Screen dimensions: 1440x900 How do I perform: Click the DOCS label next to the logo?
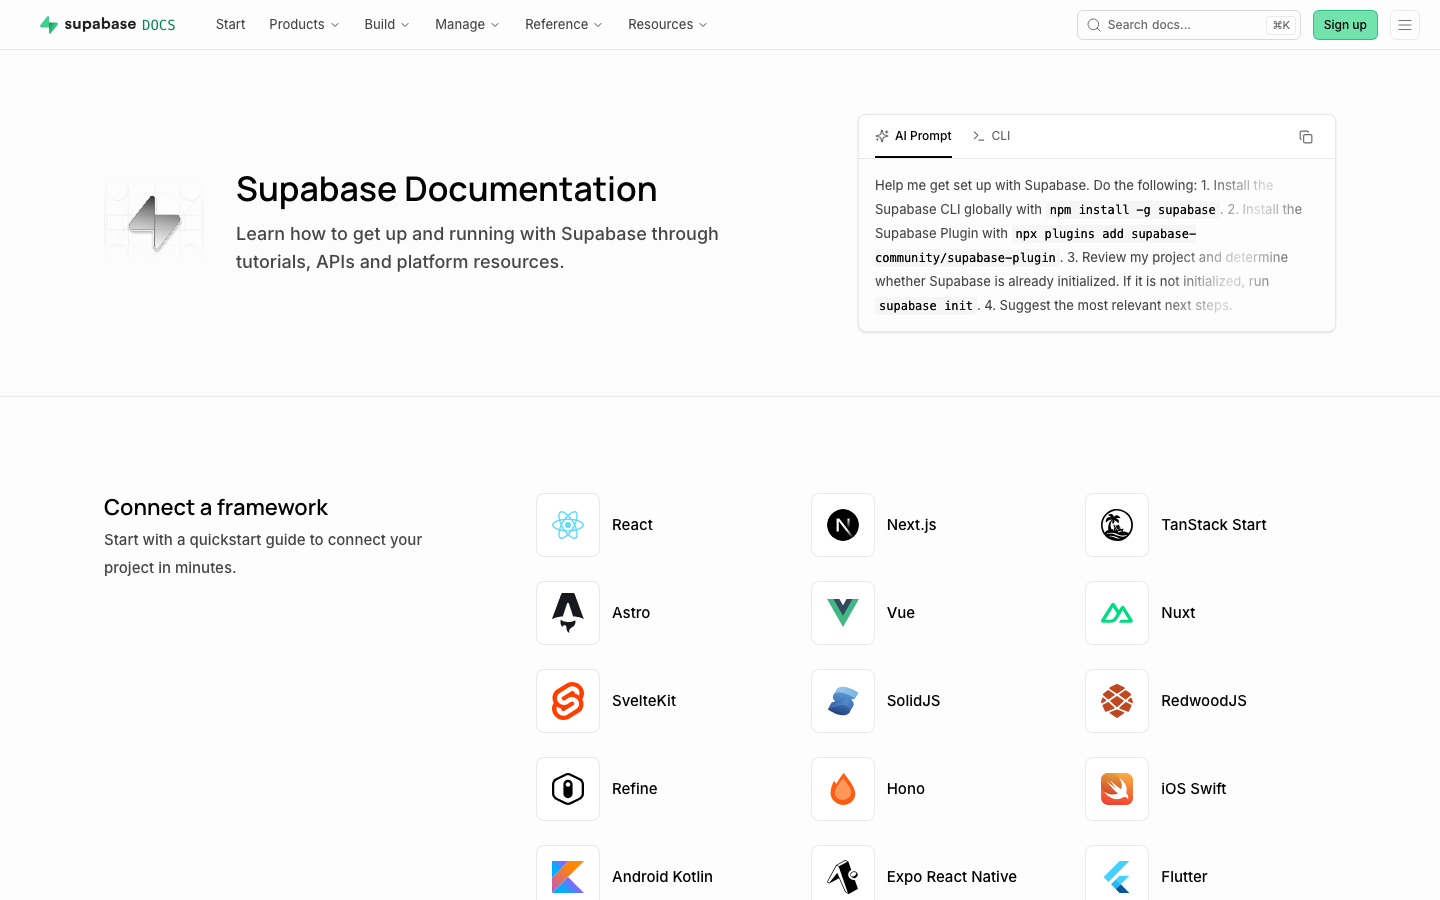click(159, 25)
